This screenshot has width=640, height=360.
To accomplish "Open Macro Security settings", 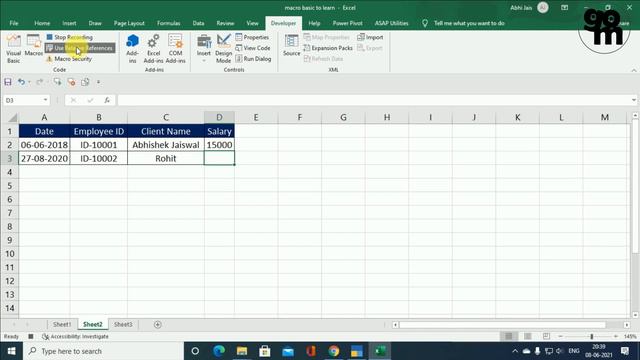I will point(69,59).
